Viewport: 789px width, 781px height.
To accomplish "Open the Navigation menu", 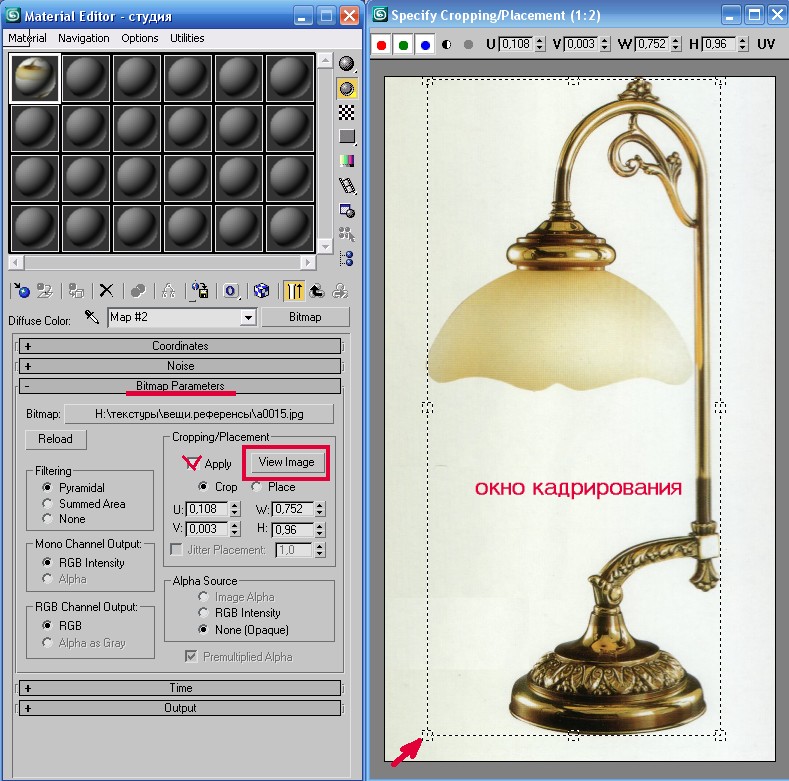I will click(84, 38).
